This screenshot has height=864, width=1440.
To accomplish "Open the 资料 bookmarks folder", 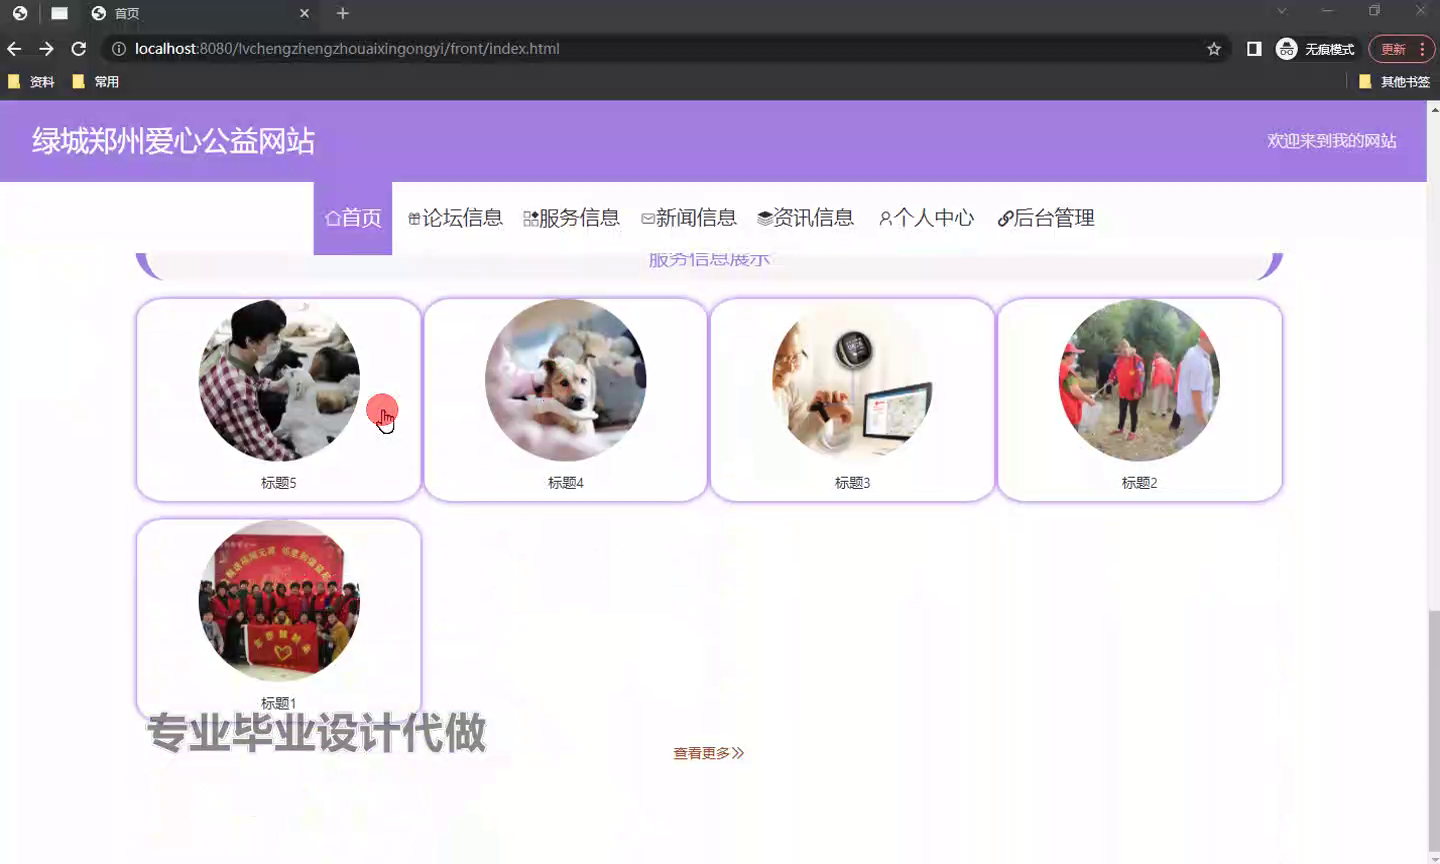I will pos(31,82).
